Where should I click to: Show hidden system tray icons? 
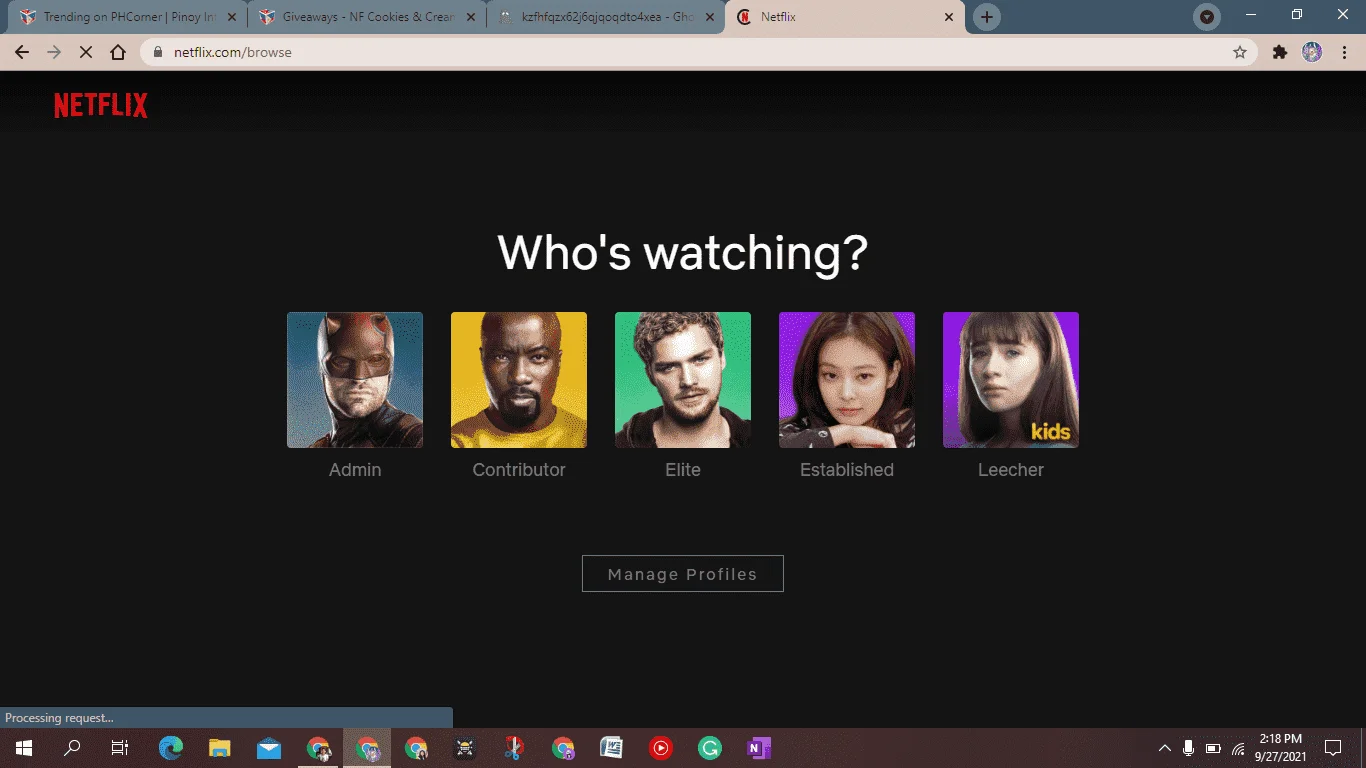coord(1165,748)
